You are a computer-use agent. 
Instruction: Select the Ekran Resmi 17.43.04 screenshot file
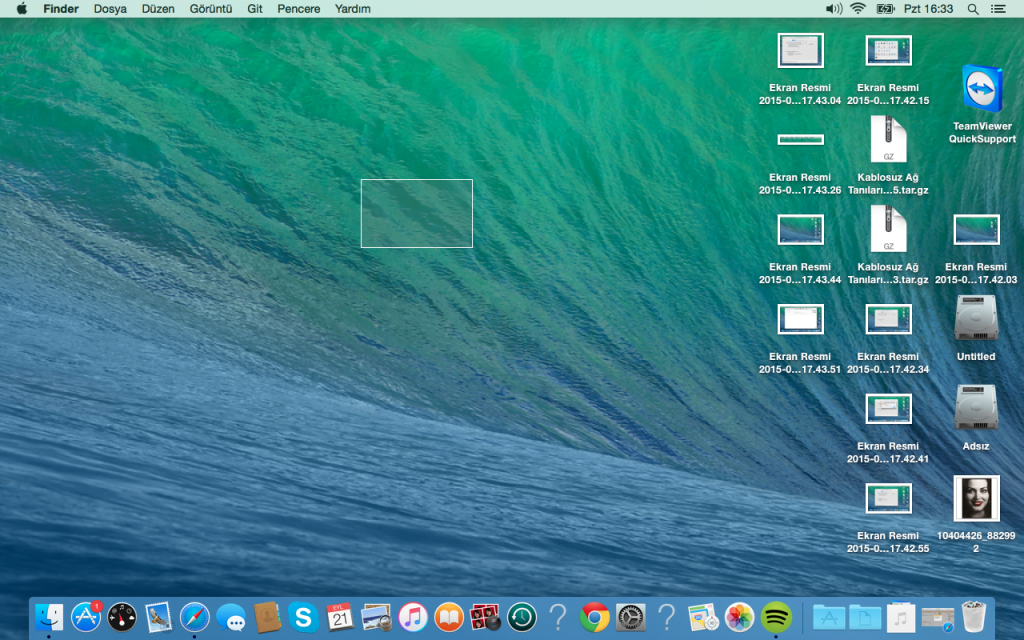800,51
